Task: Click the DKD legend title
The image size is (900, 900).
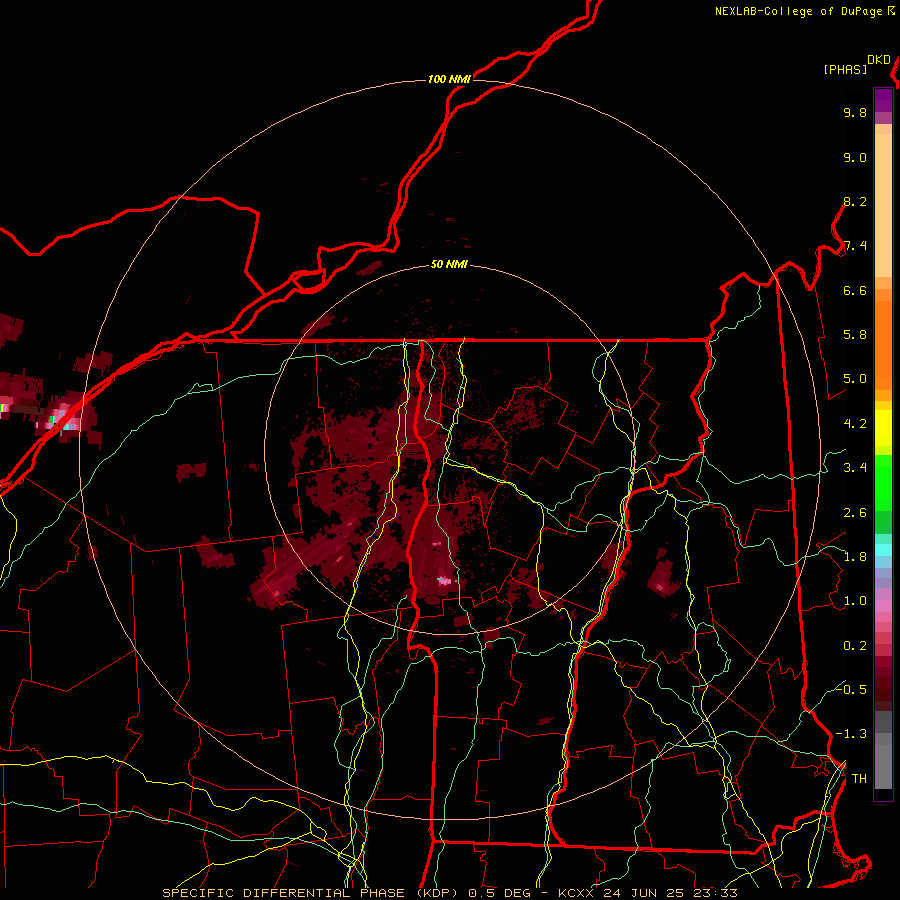Action: coord(879,60)
